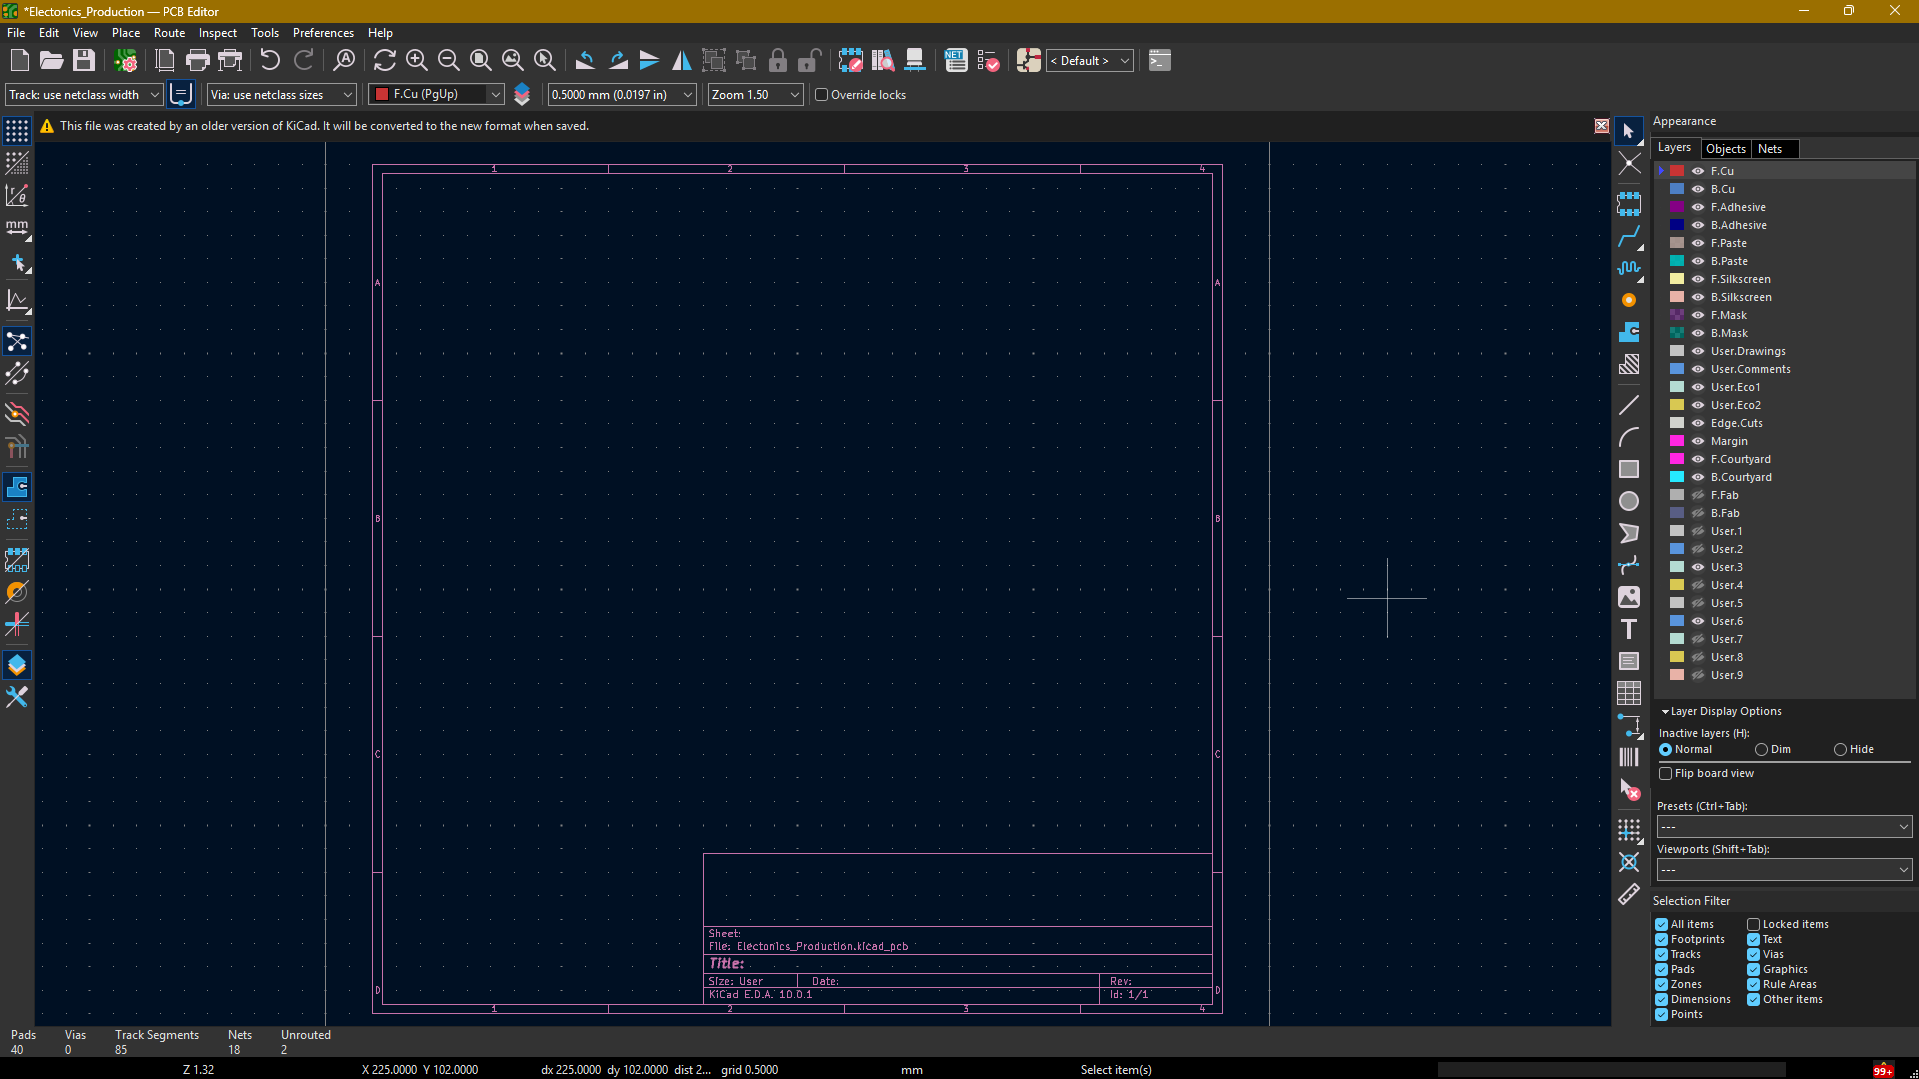
Task: Click the Margin layer color swatch
Action: click(x=1677, y=441)
